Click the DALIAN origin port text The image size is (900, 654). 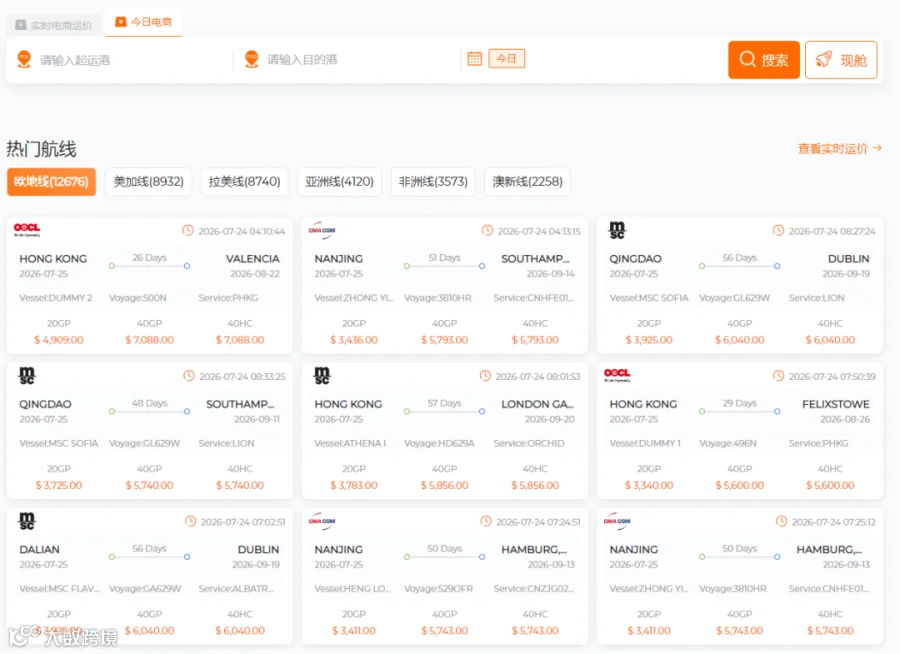[x=40, y=549]
